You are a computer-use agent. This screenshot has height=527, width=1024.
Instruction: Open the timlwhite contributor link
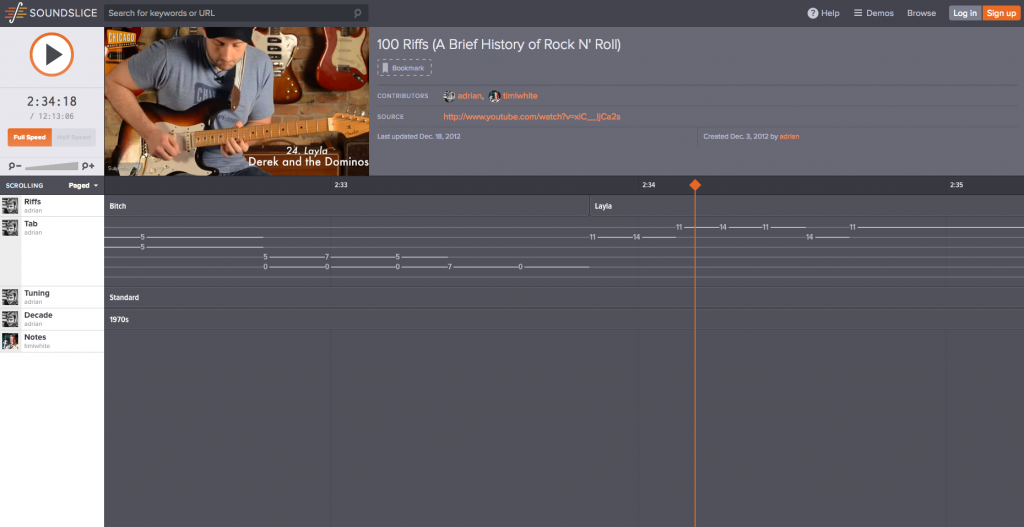[x=520, y=96]
